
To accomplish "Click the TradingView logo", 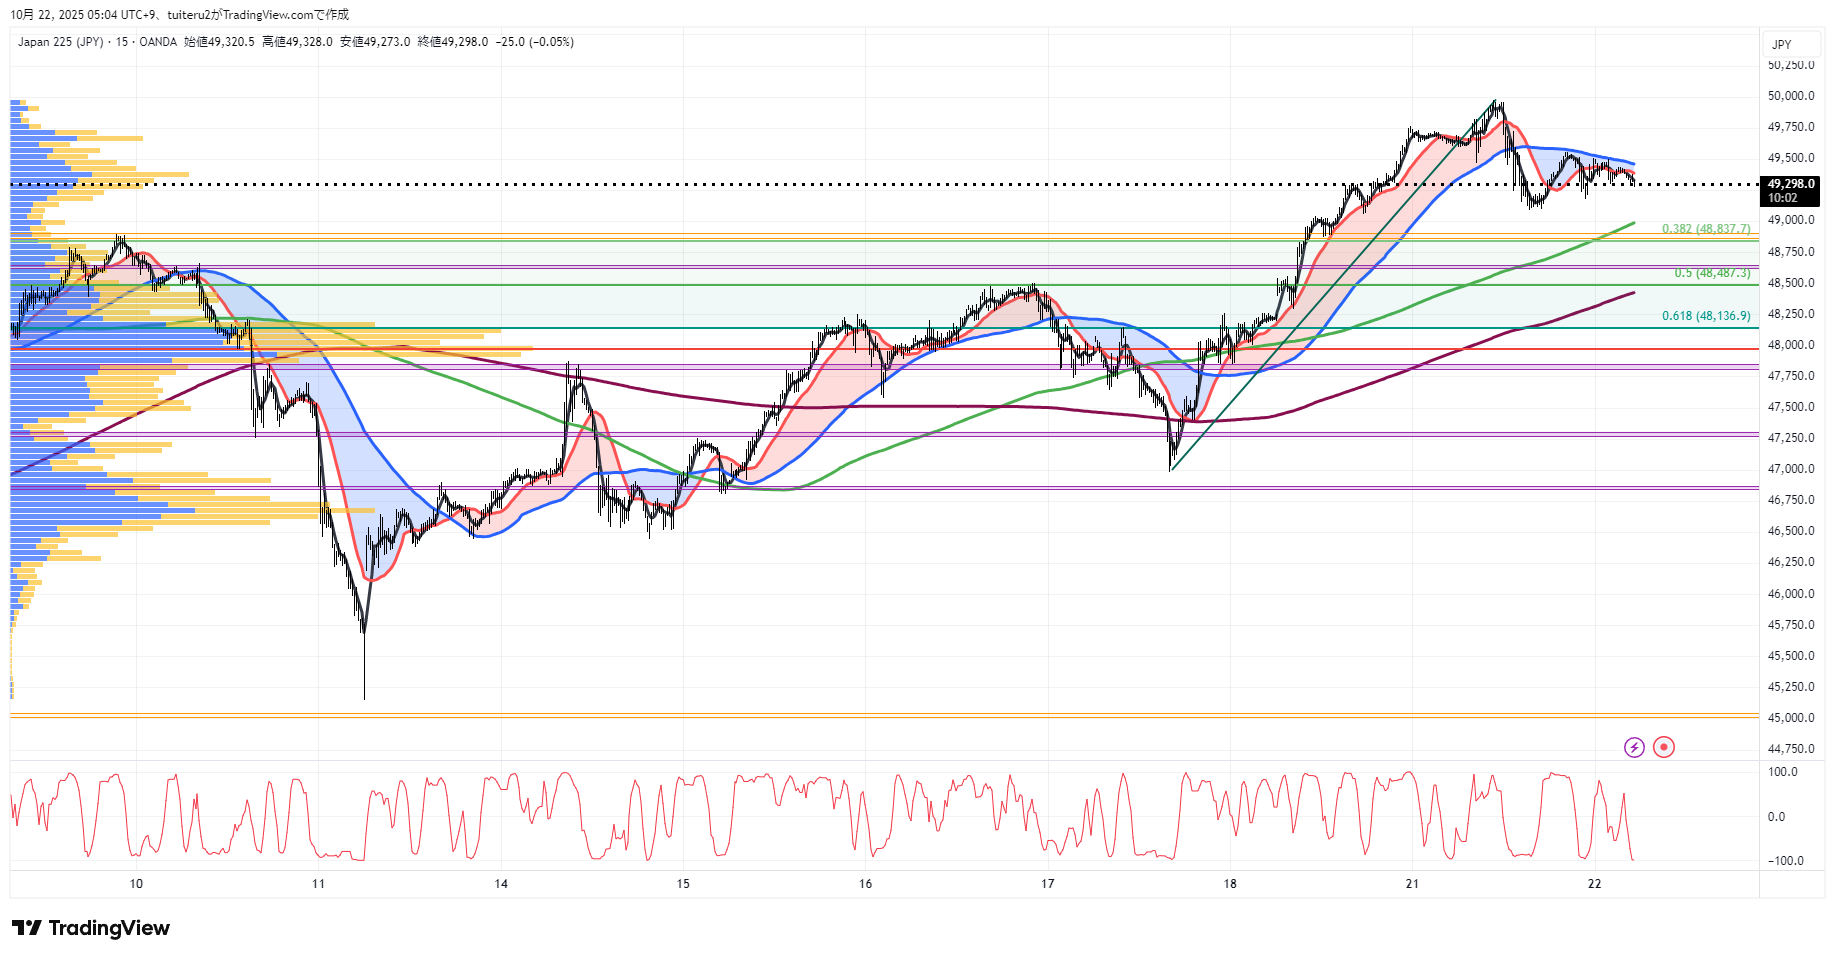I will 91,928.
